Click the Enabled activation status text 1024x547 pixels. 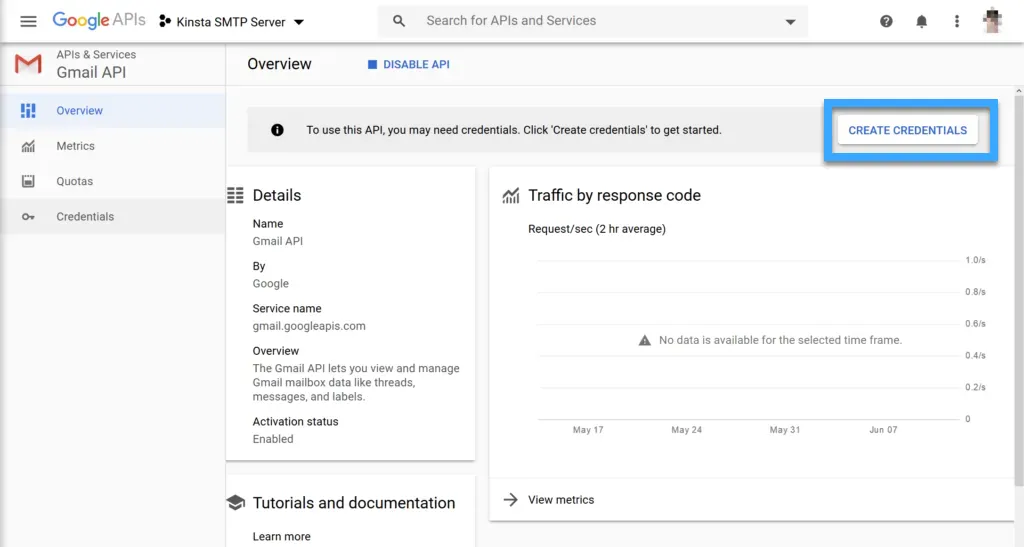(273, 439)
